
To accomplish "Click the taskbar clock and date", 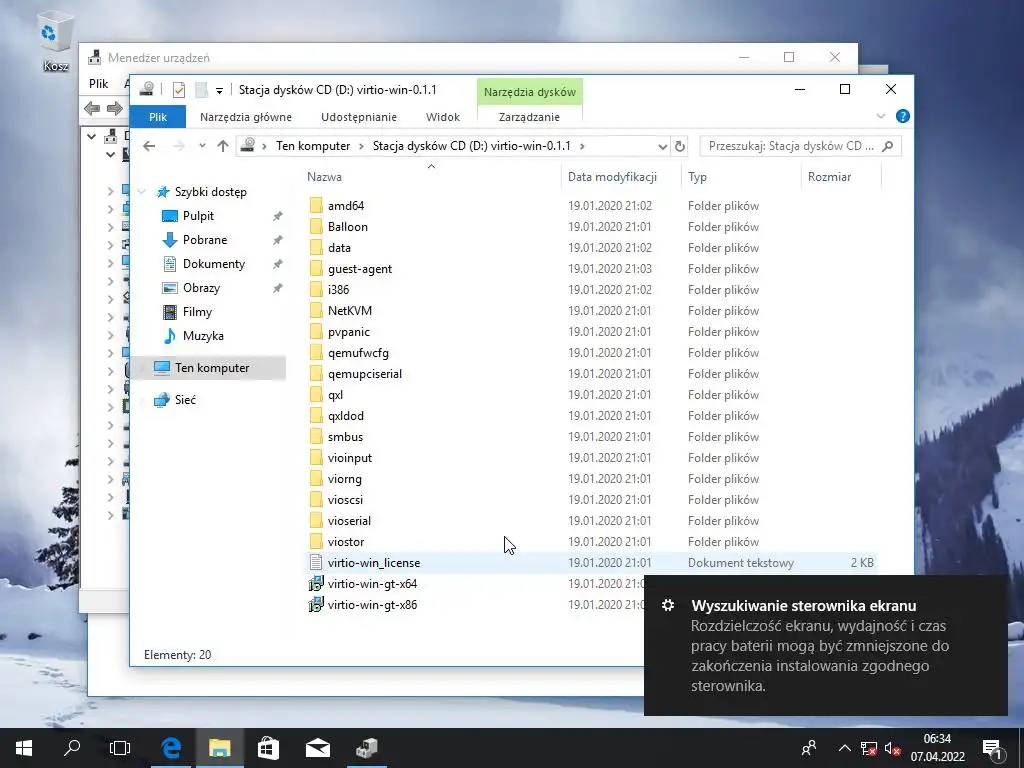I will coord(937,748).
